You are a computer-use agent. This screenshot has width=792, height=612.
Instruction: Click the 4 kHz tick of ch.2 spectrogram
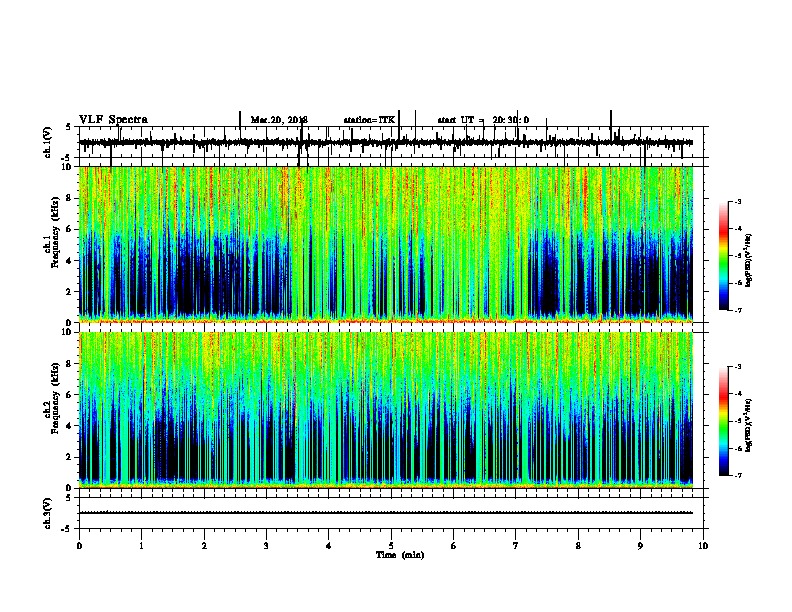69,426
